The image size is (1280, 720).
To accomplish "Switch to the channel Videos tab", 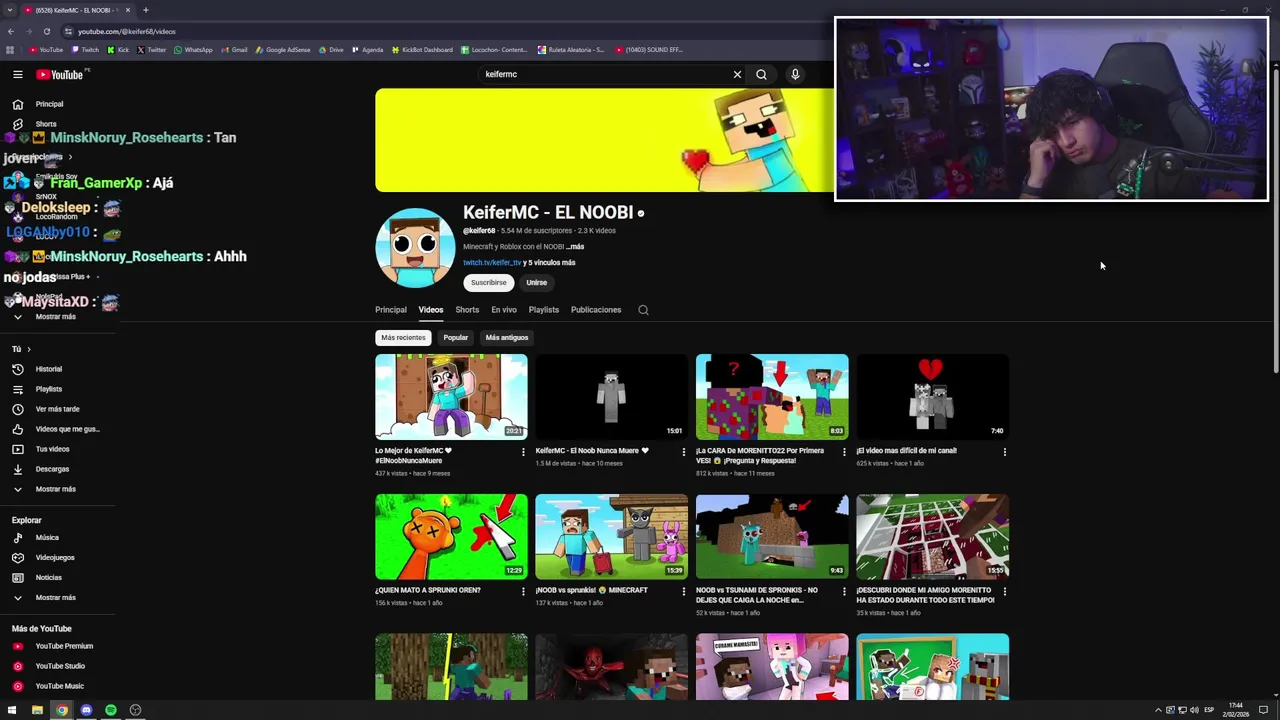I will coord(431,310).
